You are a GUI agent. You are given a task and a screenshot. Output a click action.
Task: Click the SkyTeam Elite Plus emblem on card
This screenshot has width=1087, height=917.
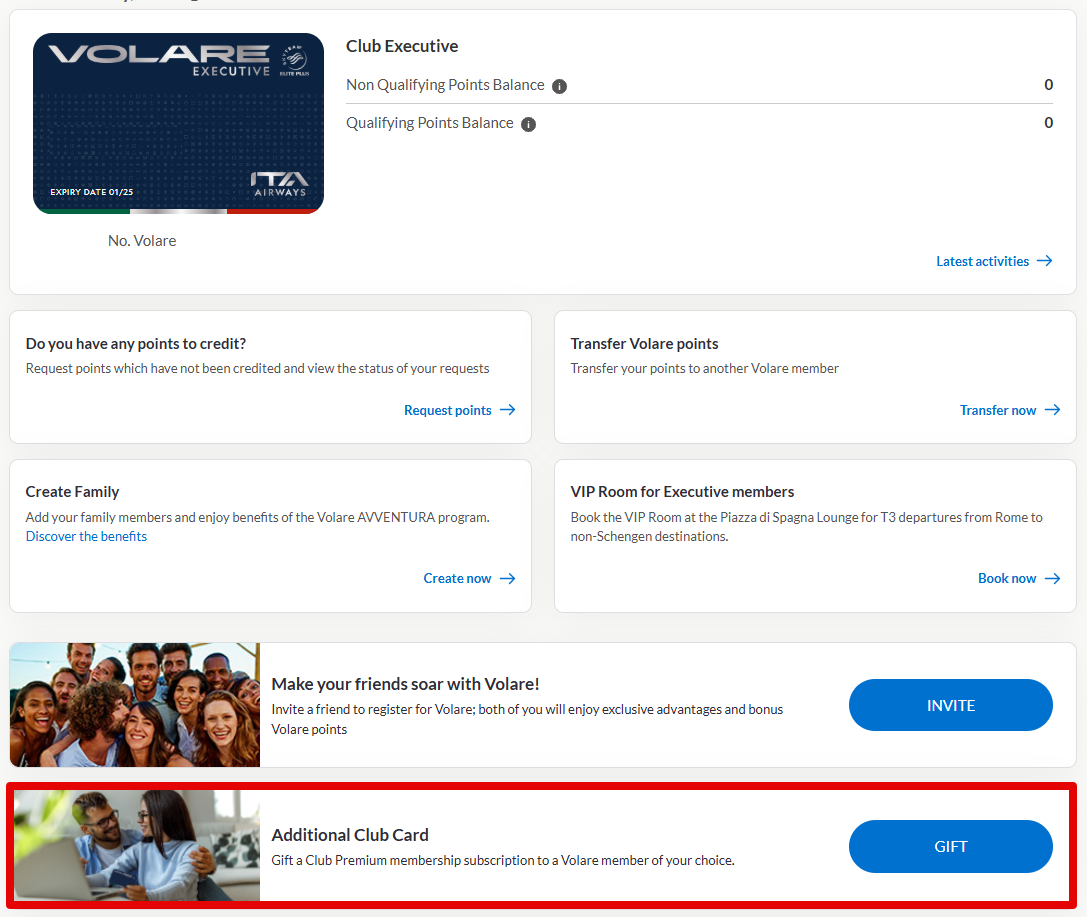tap(295, 60)
